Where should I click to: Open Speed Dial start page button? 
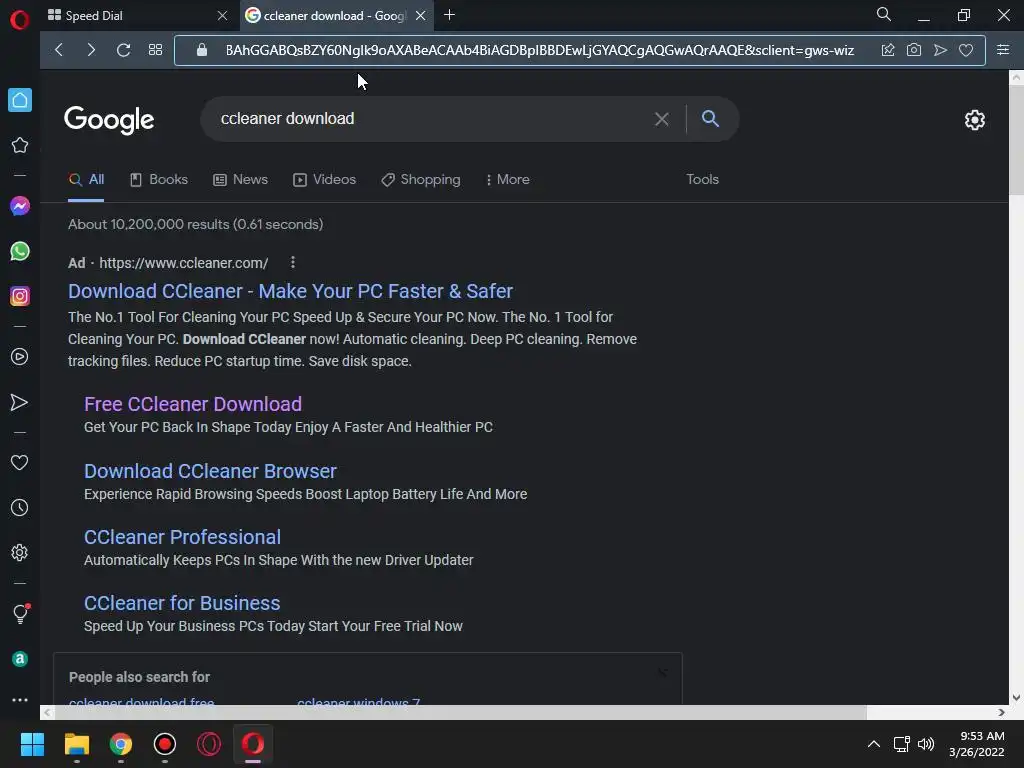point(155,50)
